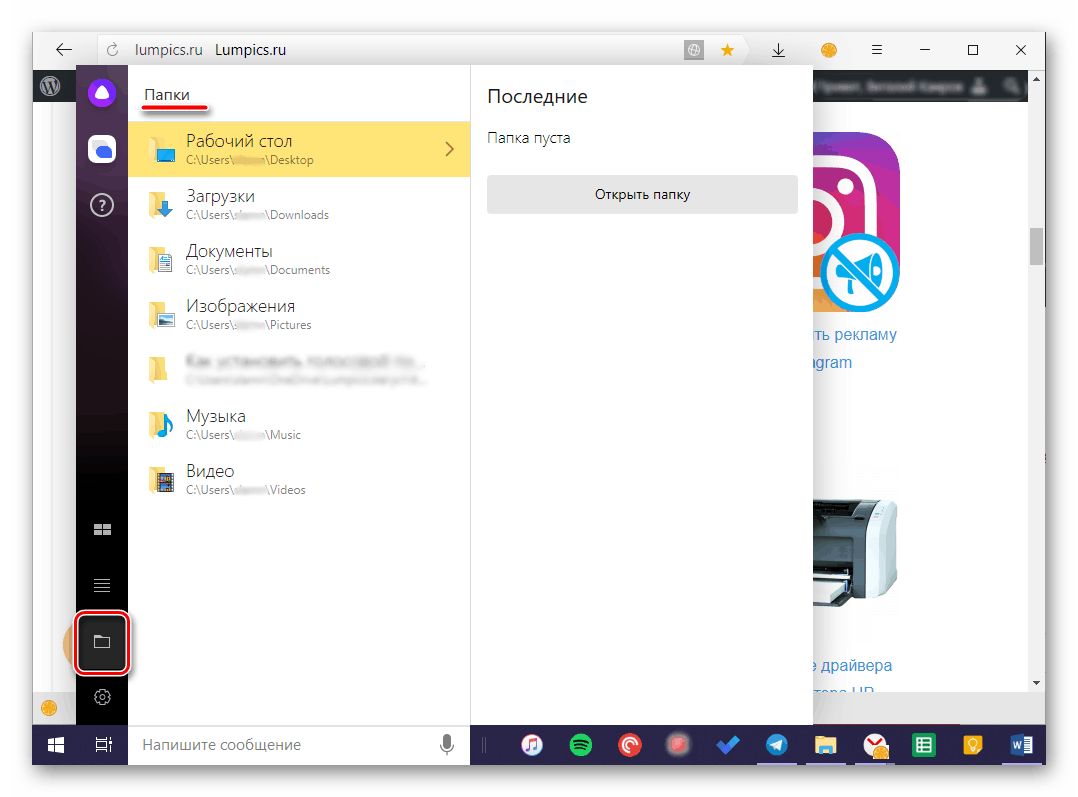Click the Windows apps grid icon in sidebar
1078x797 pixels.
[x=102, y=530]
